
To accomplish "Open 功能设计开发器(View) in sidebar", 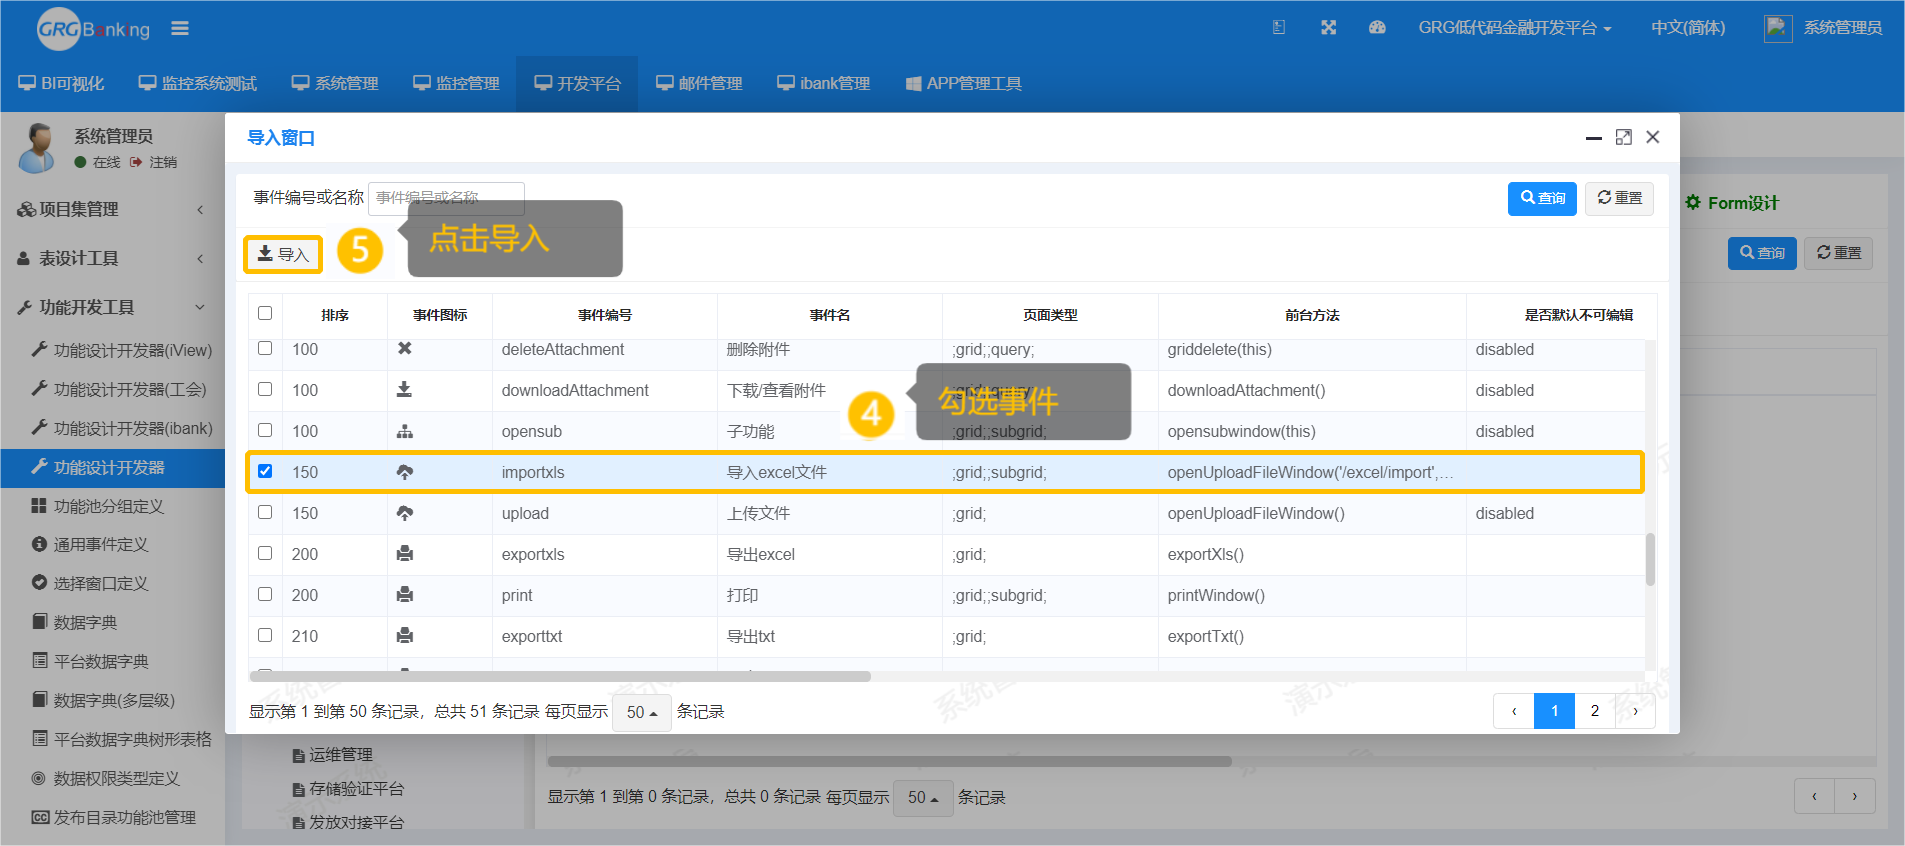I will coord(122,350).
